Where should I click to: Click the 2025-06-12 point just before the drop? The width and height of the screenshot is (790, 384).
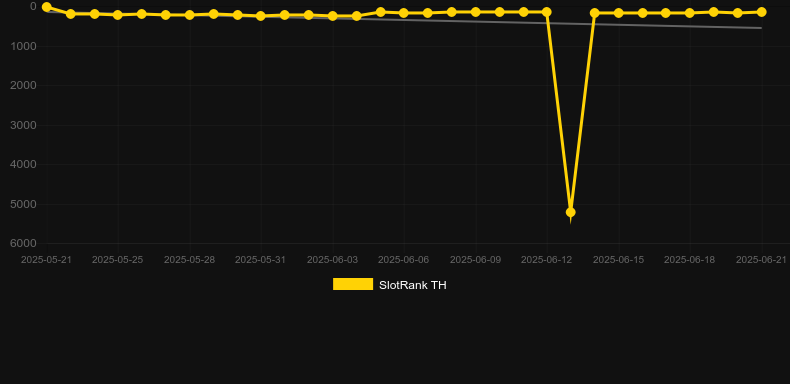[547, 12]
